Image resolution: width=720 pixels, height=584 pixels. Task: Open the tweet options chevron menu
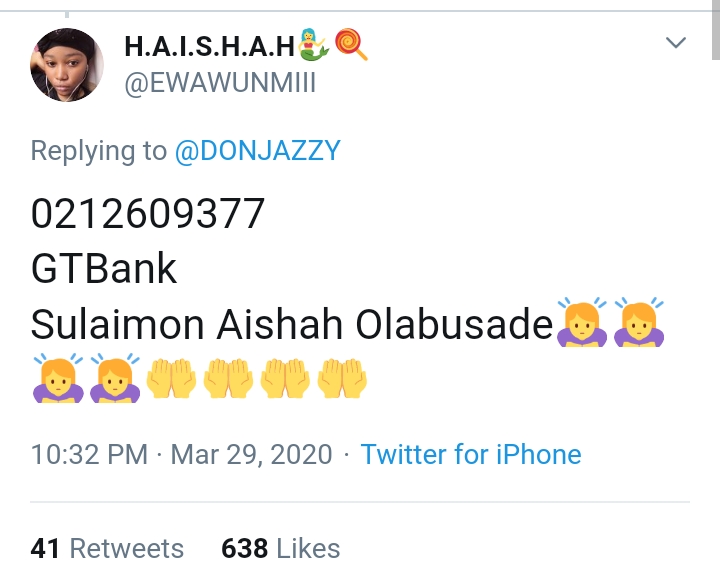coord(676,43)
